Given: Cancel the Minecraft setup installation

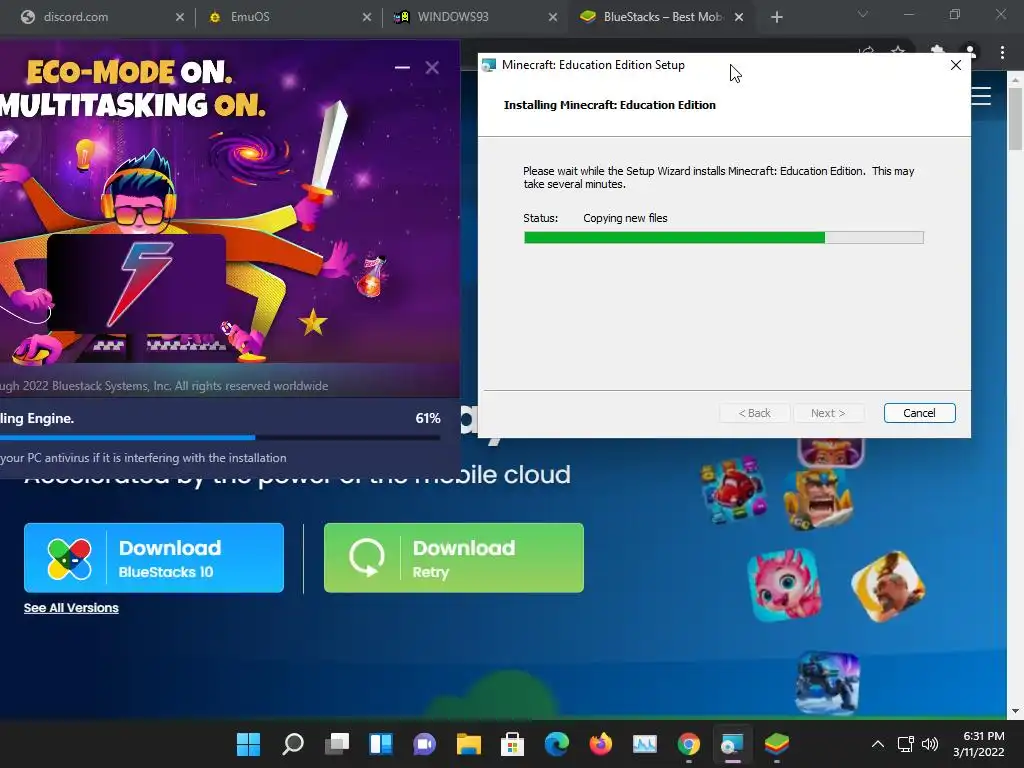Looking at the screenshot, I should click(x=920, y=413).
